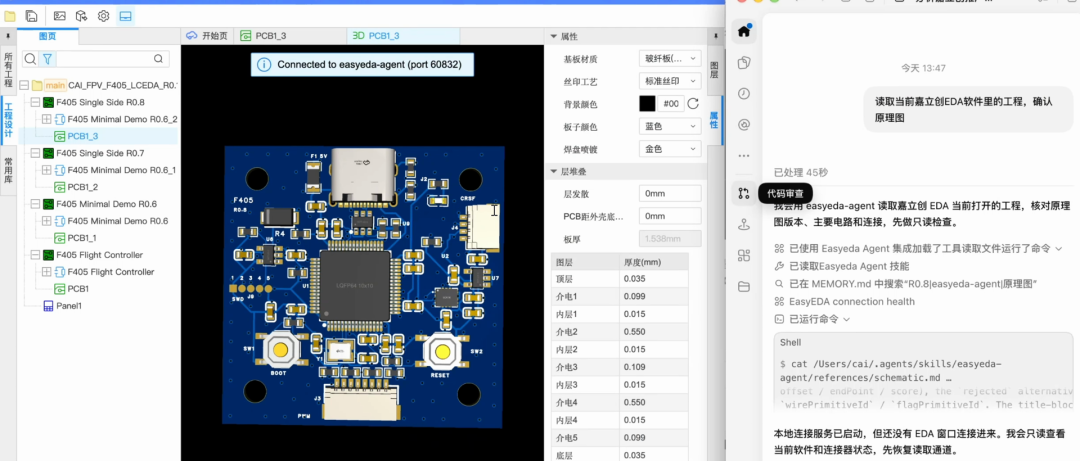Click the F405 Single Side R0.8 board icon
The image size is (1080, 461).
click(x=48, y=102)
